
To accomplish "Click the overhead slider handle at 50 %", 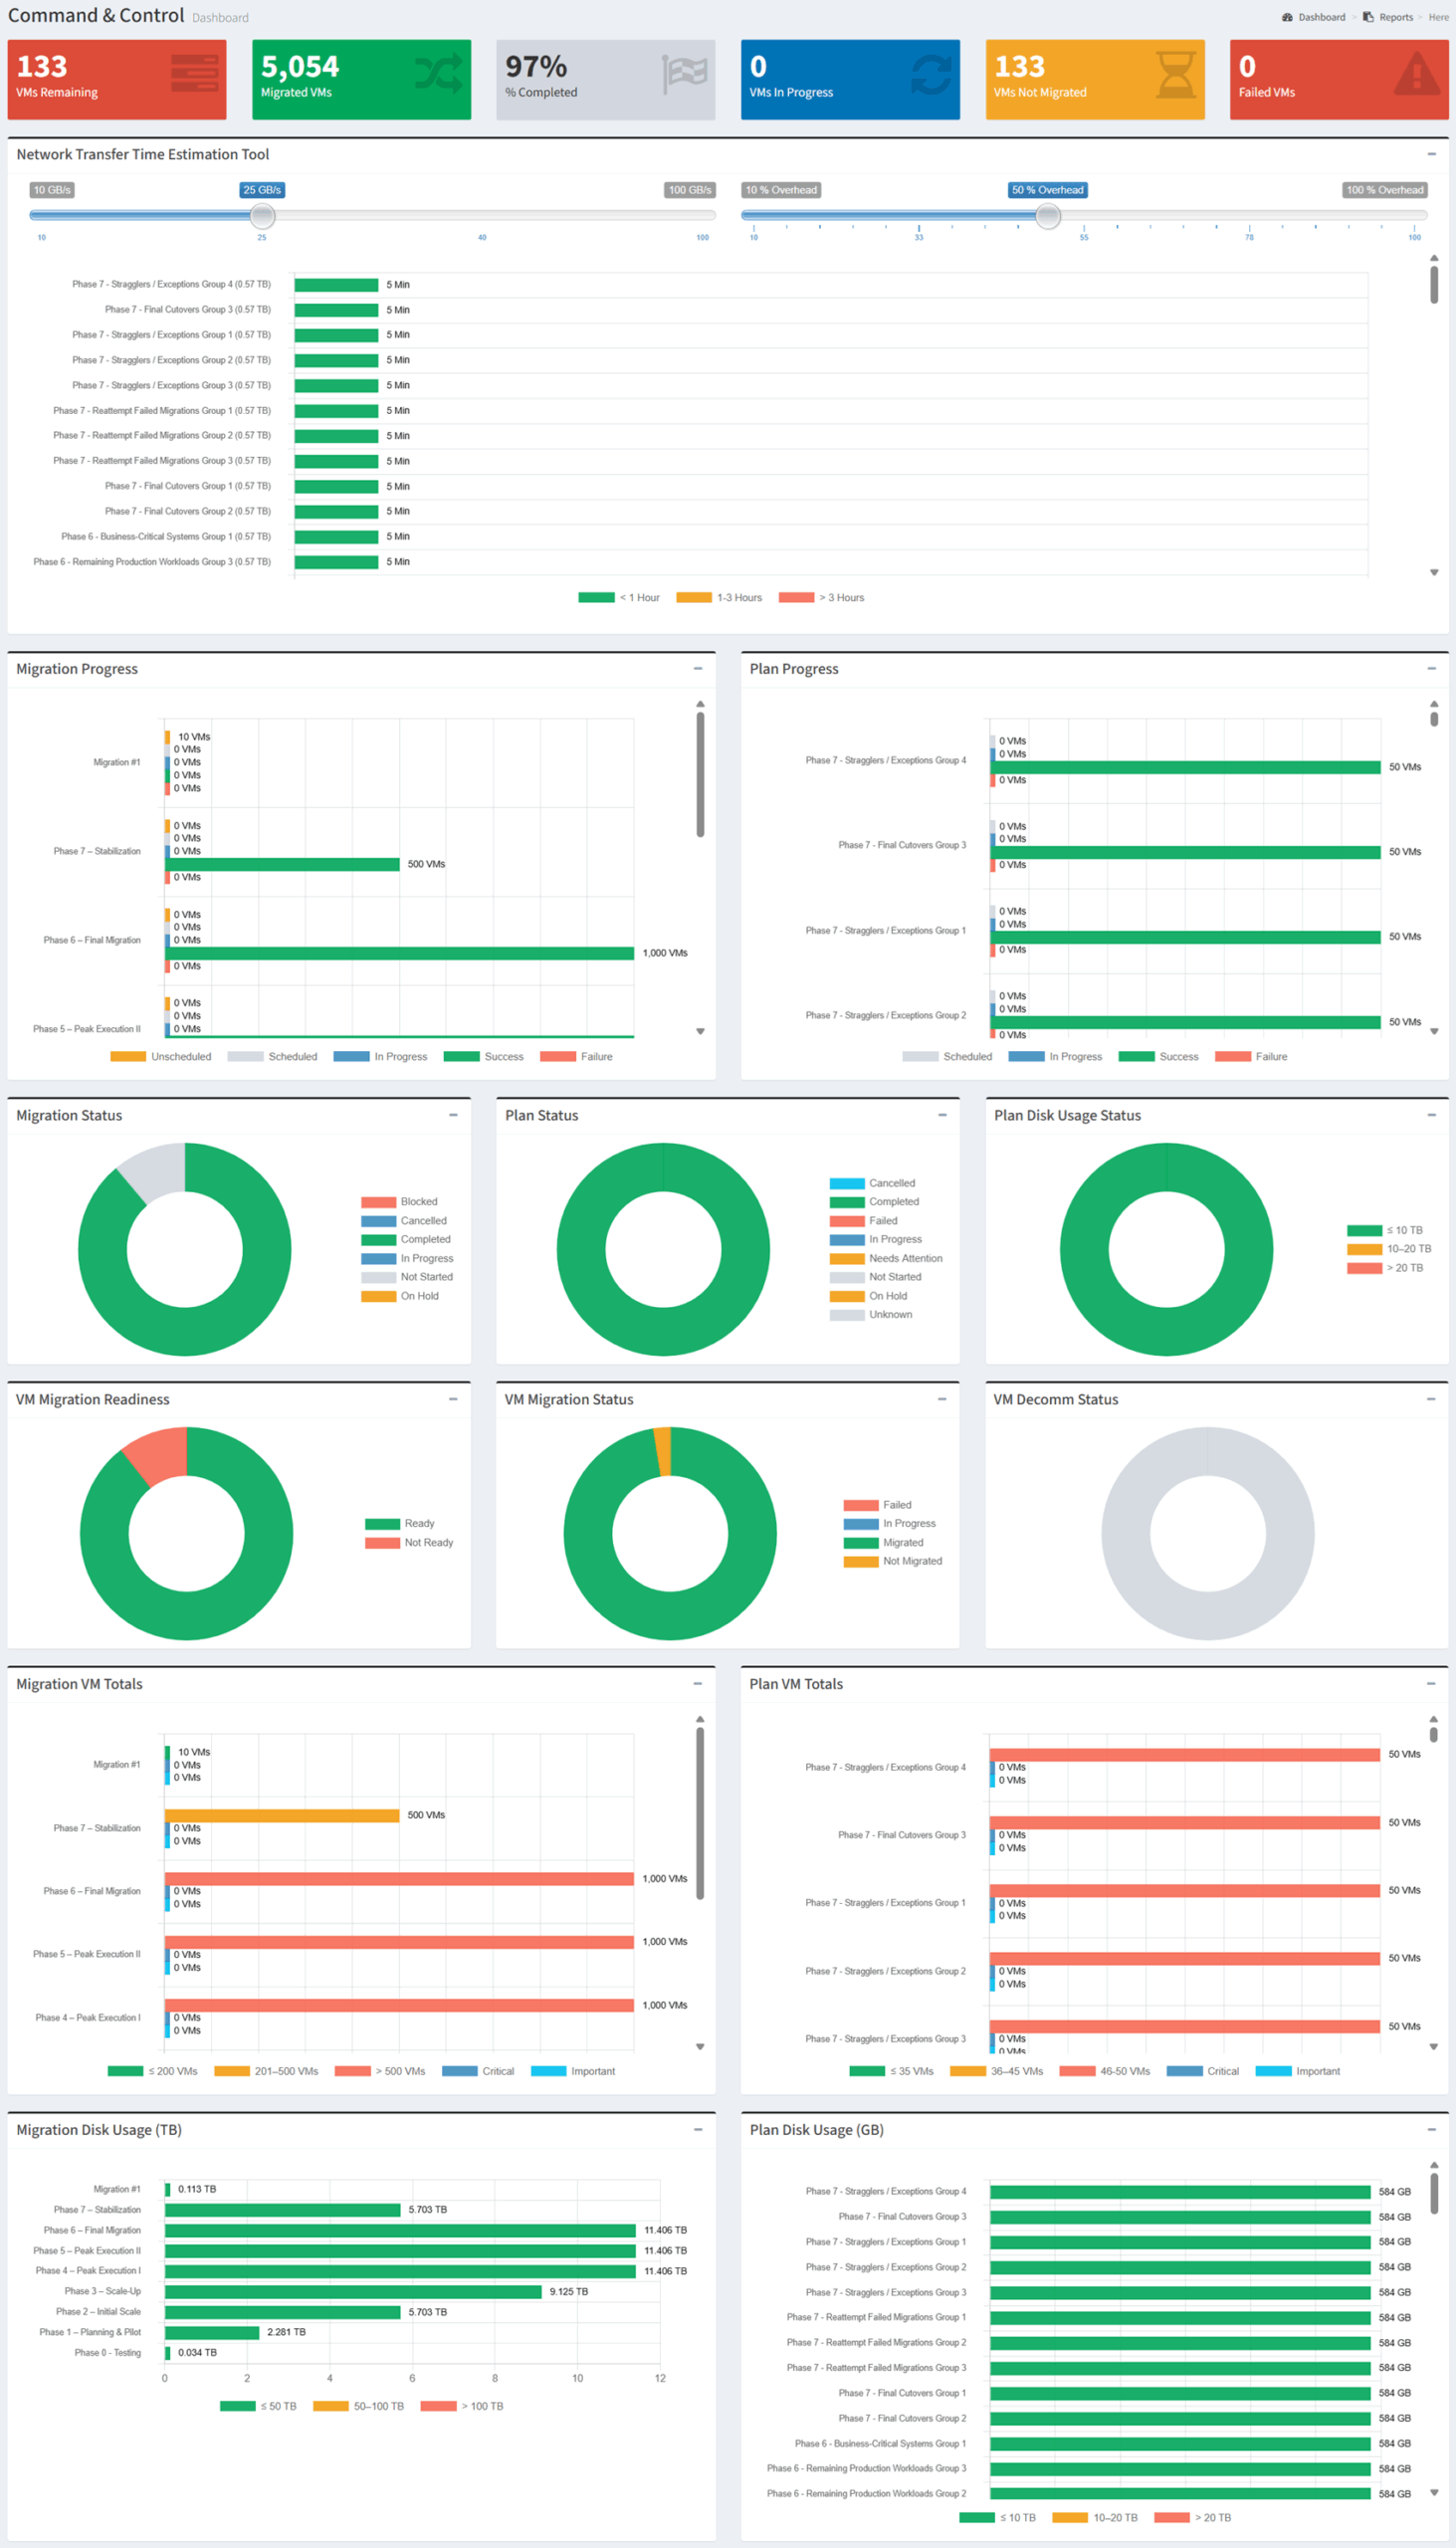I will tap(1047, 215).
